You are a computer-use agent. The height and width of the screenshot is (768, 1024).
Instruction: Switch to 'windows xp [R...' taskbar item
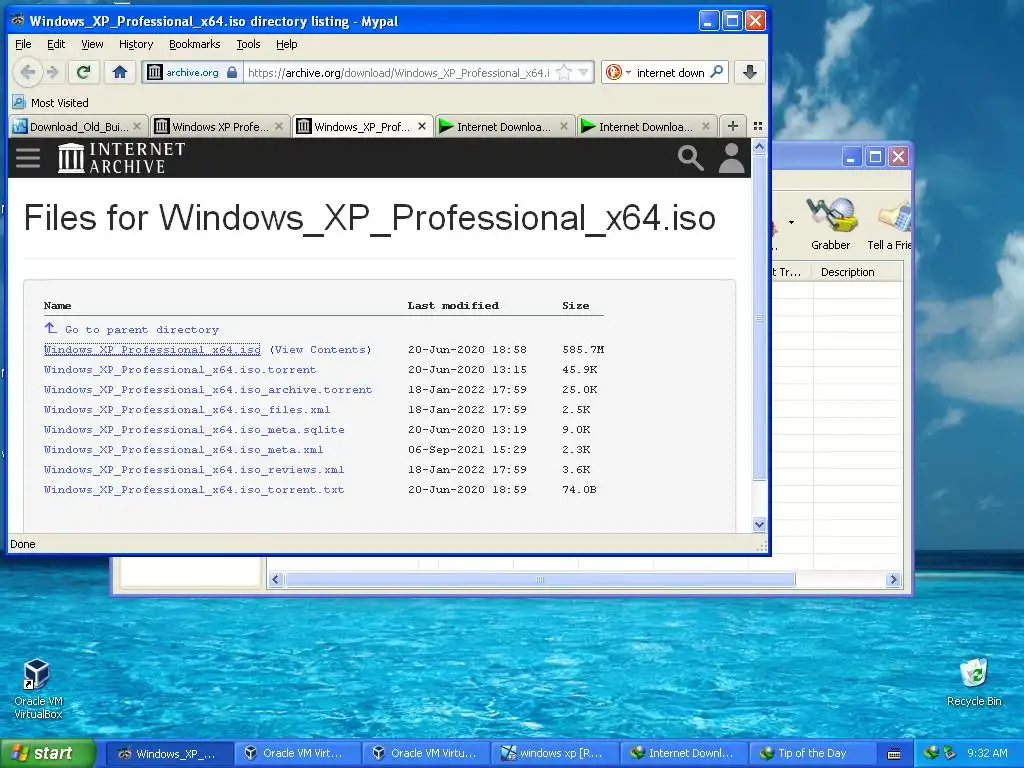tap(553, 753)
